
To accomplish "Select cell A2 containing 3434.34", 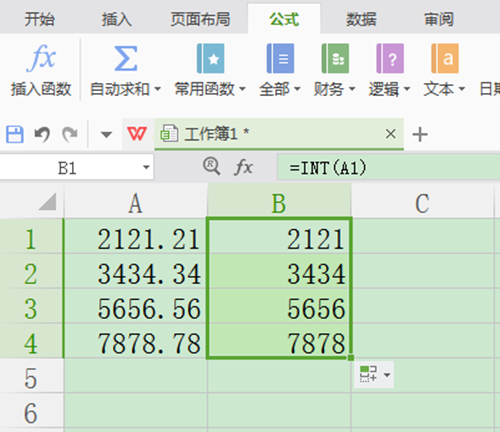I will click(x=135, y=271).
